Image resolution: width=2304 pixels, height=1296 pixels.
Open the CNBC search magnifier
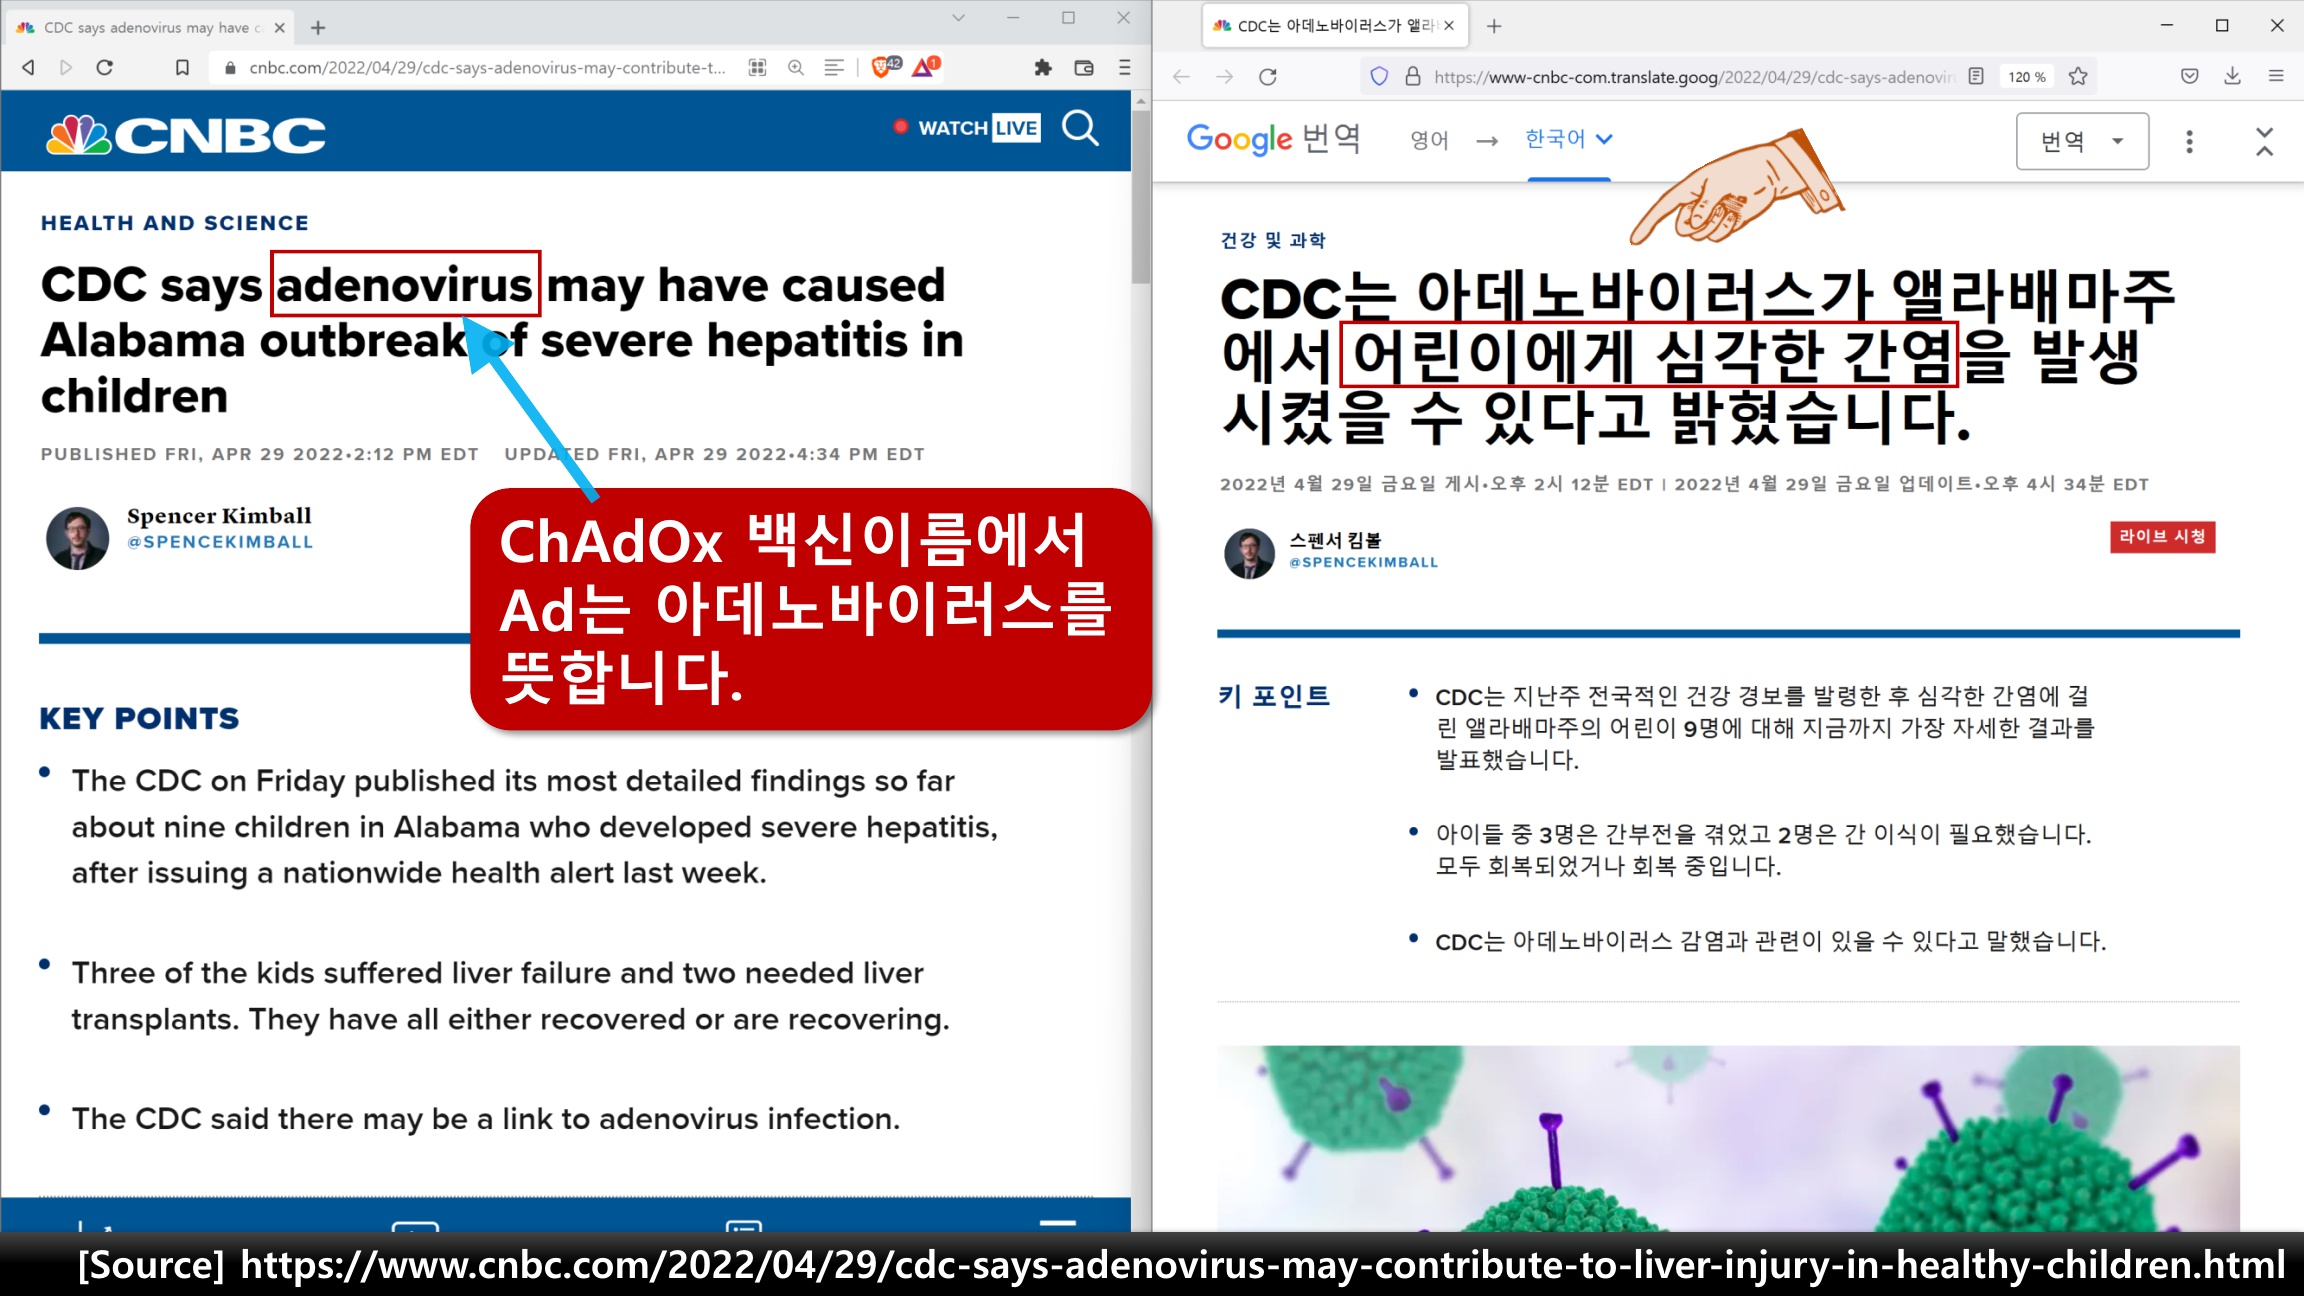(1080, 128)
